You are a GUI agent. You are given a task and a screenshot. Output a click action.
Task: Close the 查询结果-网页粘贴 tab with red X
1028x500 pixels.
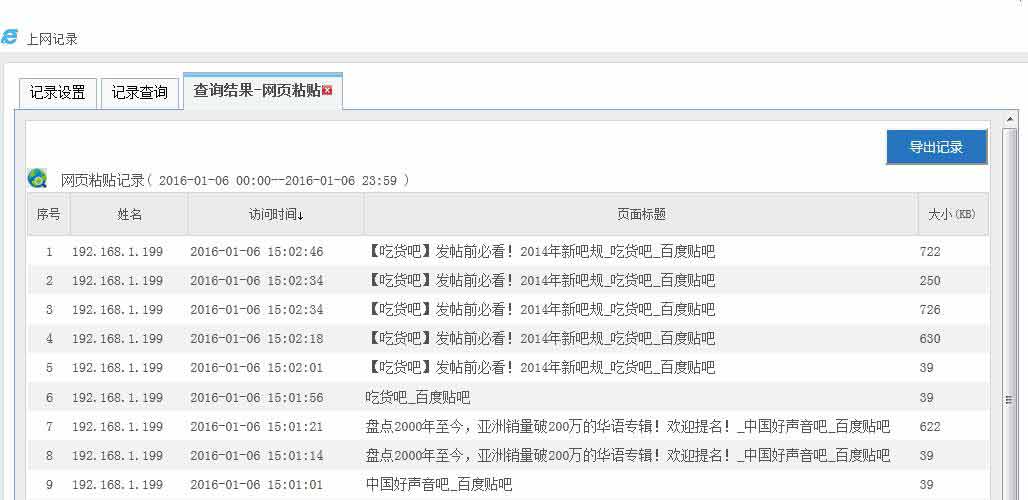327,91
